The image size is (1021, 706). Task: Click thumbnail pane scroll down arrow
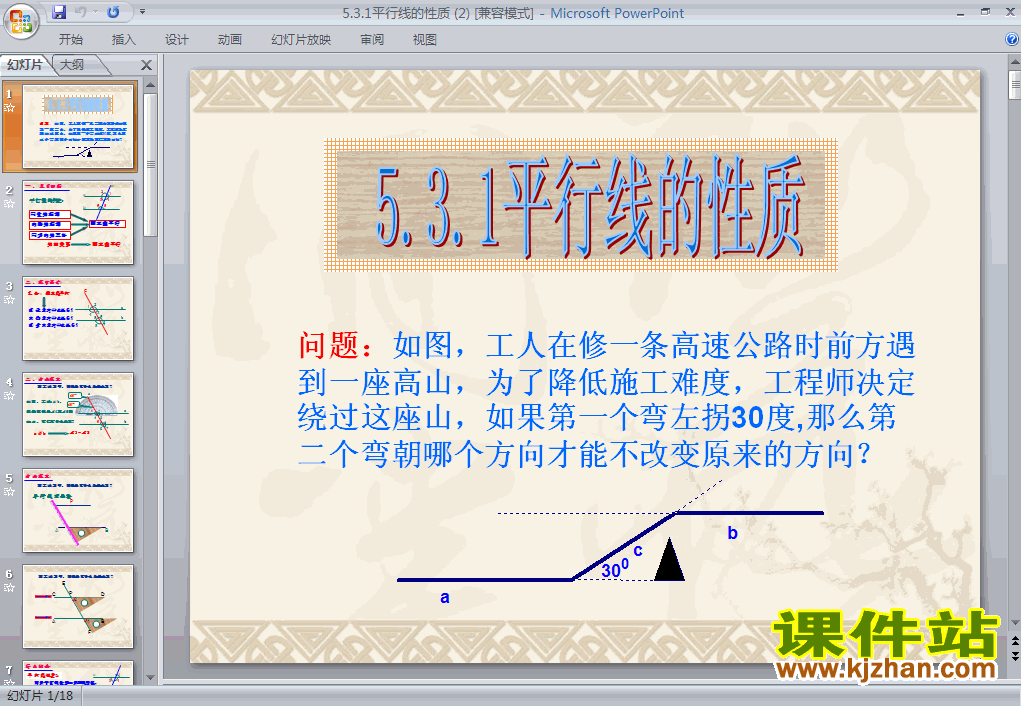coord(150,677)
